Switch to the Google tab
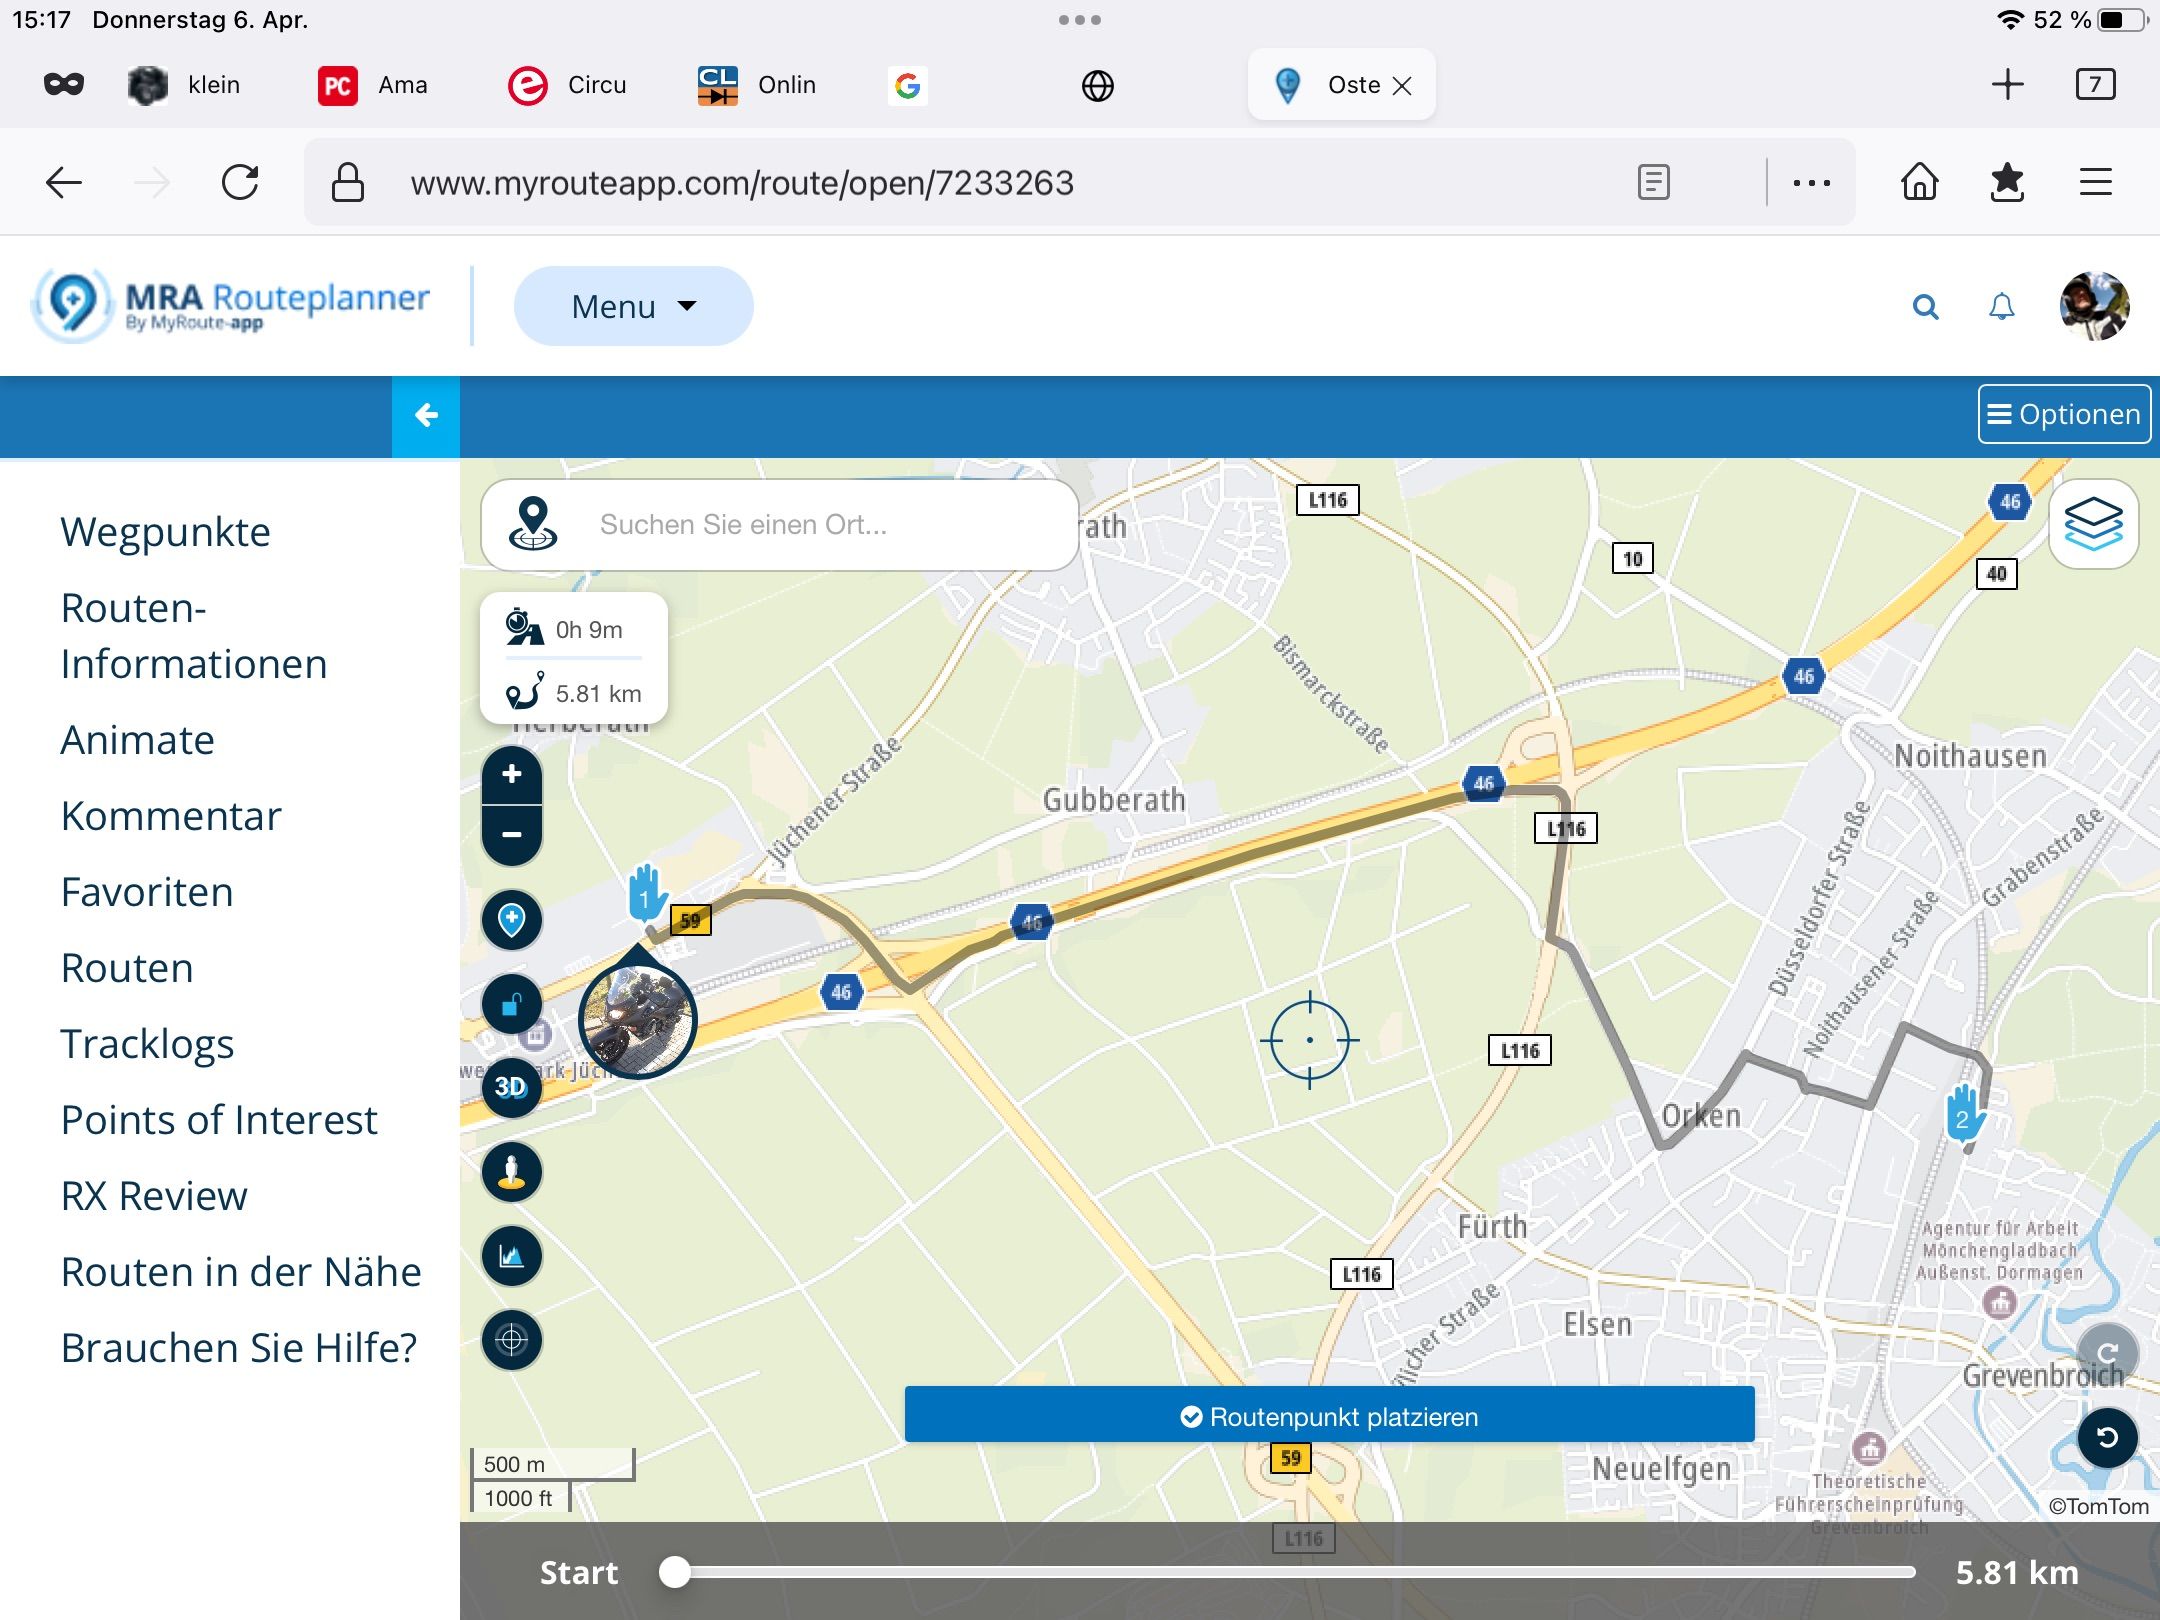This screenshot has width=2160, height=1620. point(907,85)
